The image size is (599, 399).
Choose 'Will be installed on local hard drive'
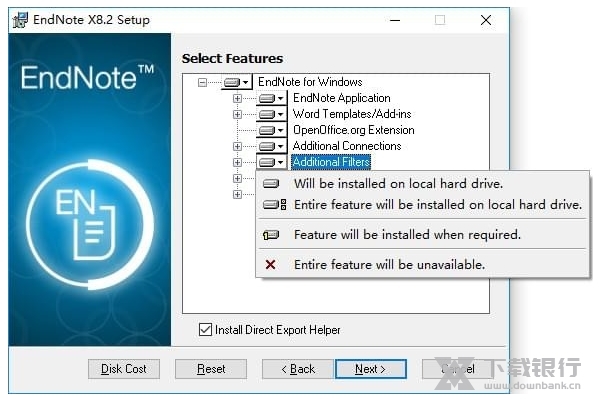[x=423, y=184]
